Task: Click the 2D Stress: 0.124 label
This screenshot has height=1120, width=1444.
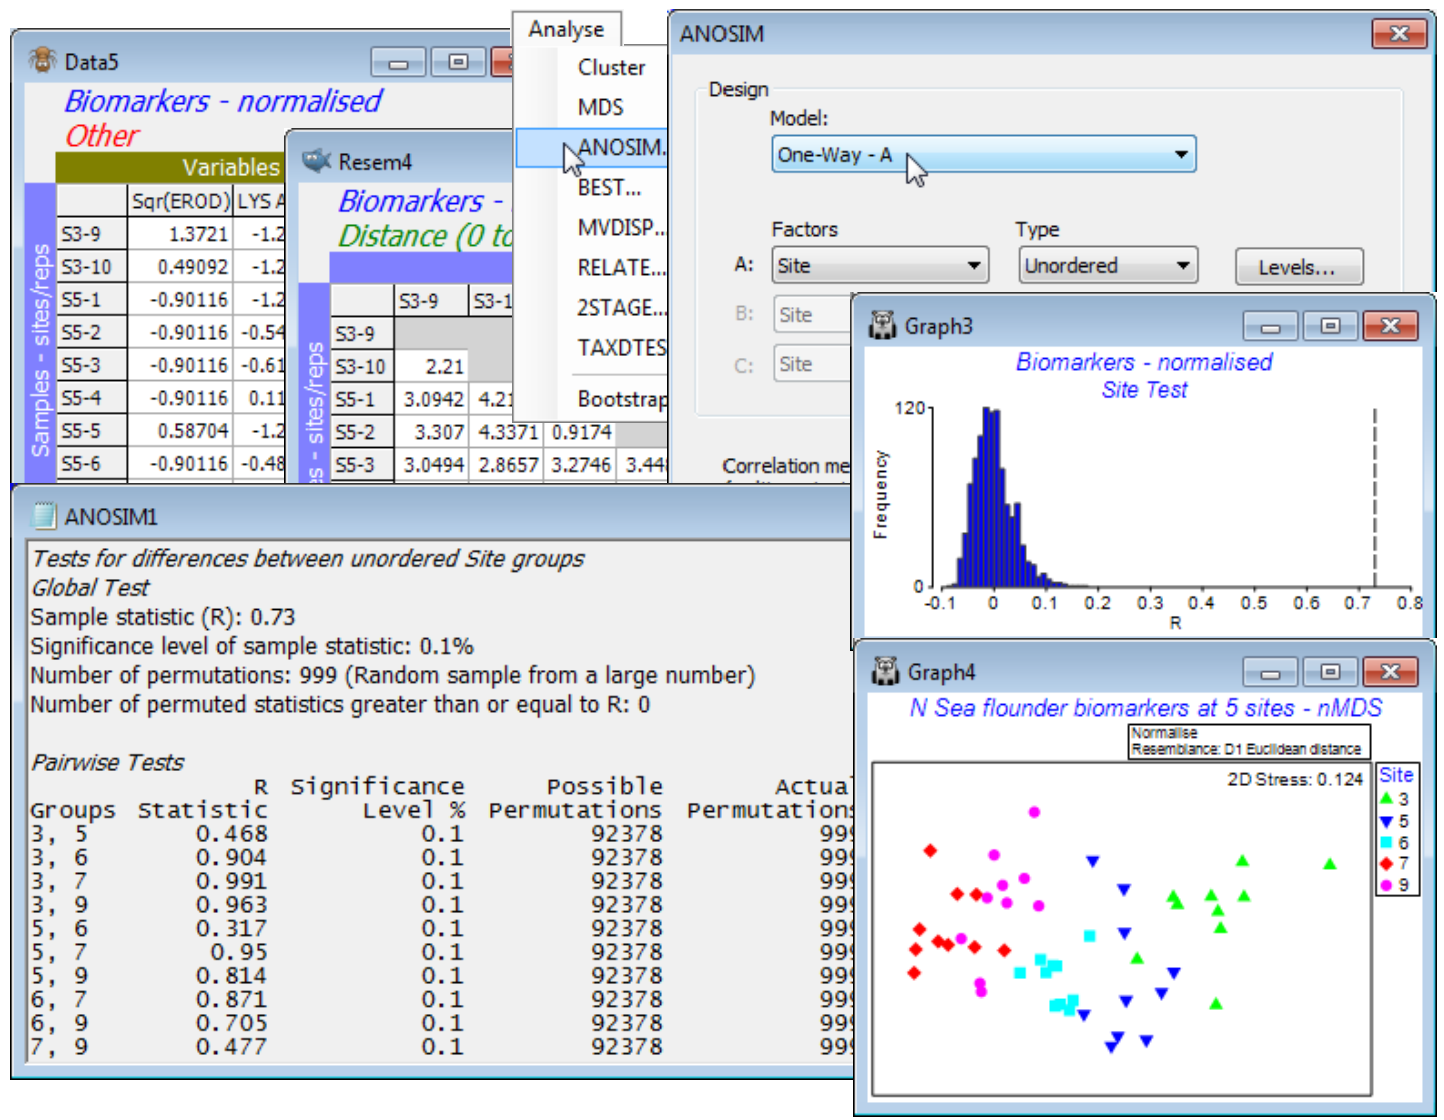Action: [1295, 779]
